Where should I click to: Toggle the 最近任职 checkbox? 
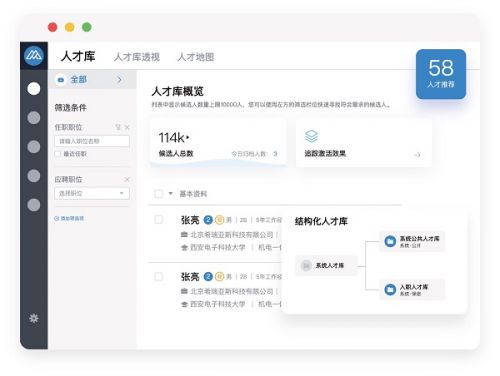(x=58, y=154)
